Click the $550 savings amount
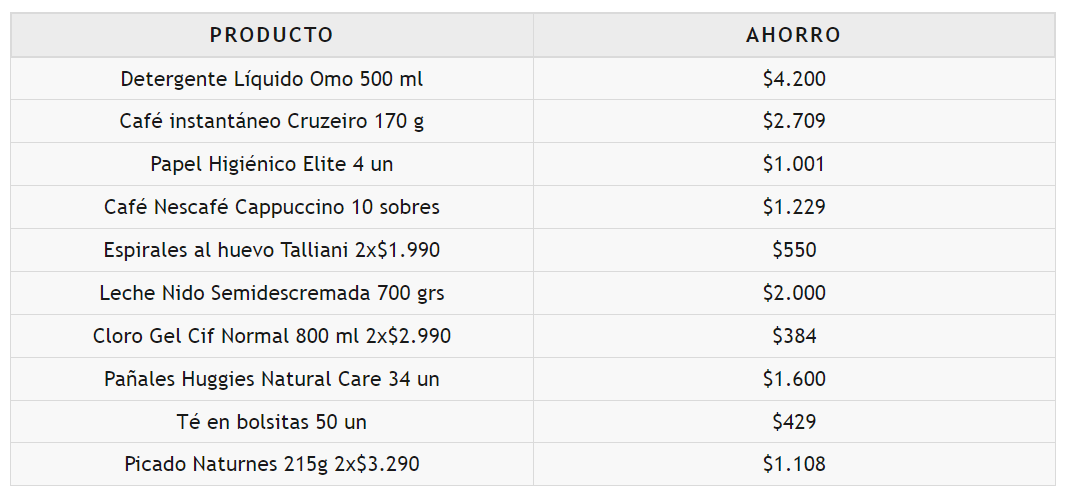 pos(794,251)
